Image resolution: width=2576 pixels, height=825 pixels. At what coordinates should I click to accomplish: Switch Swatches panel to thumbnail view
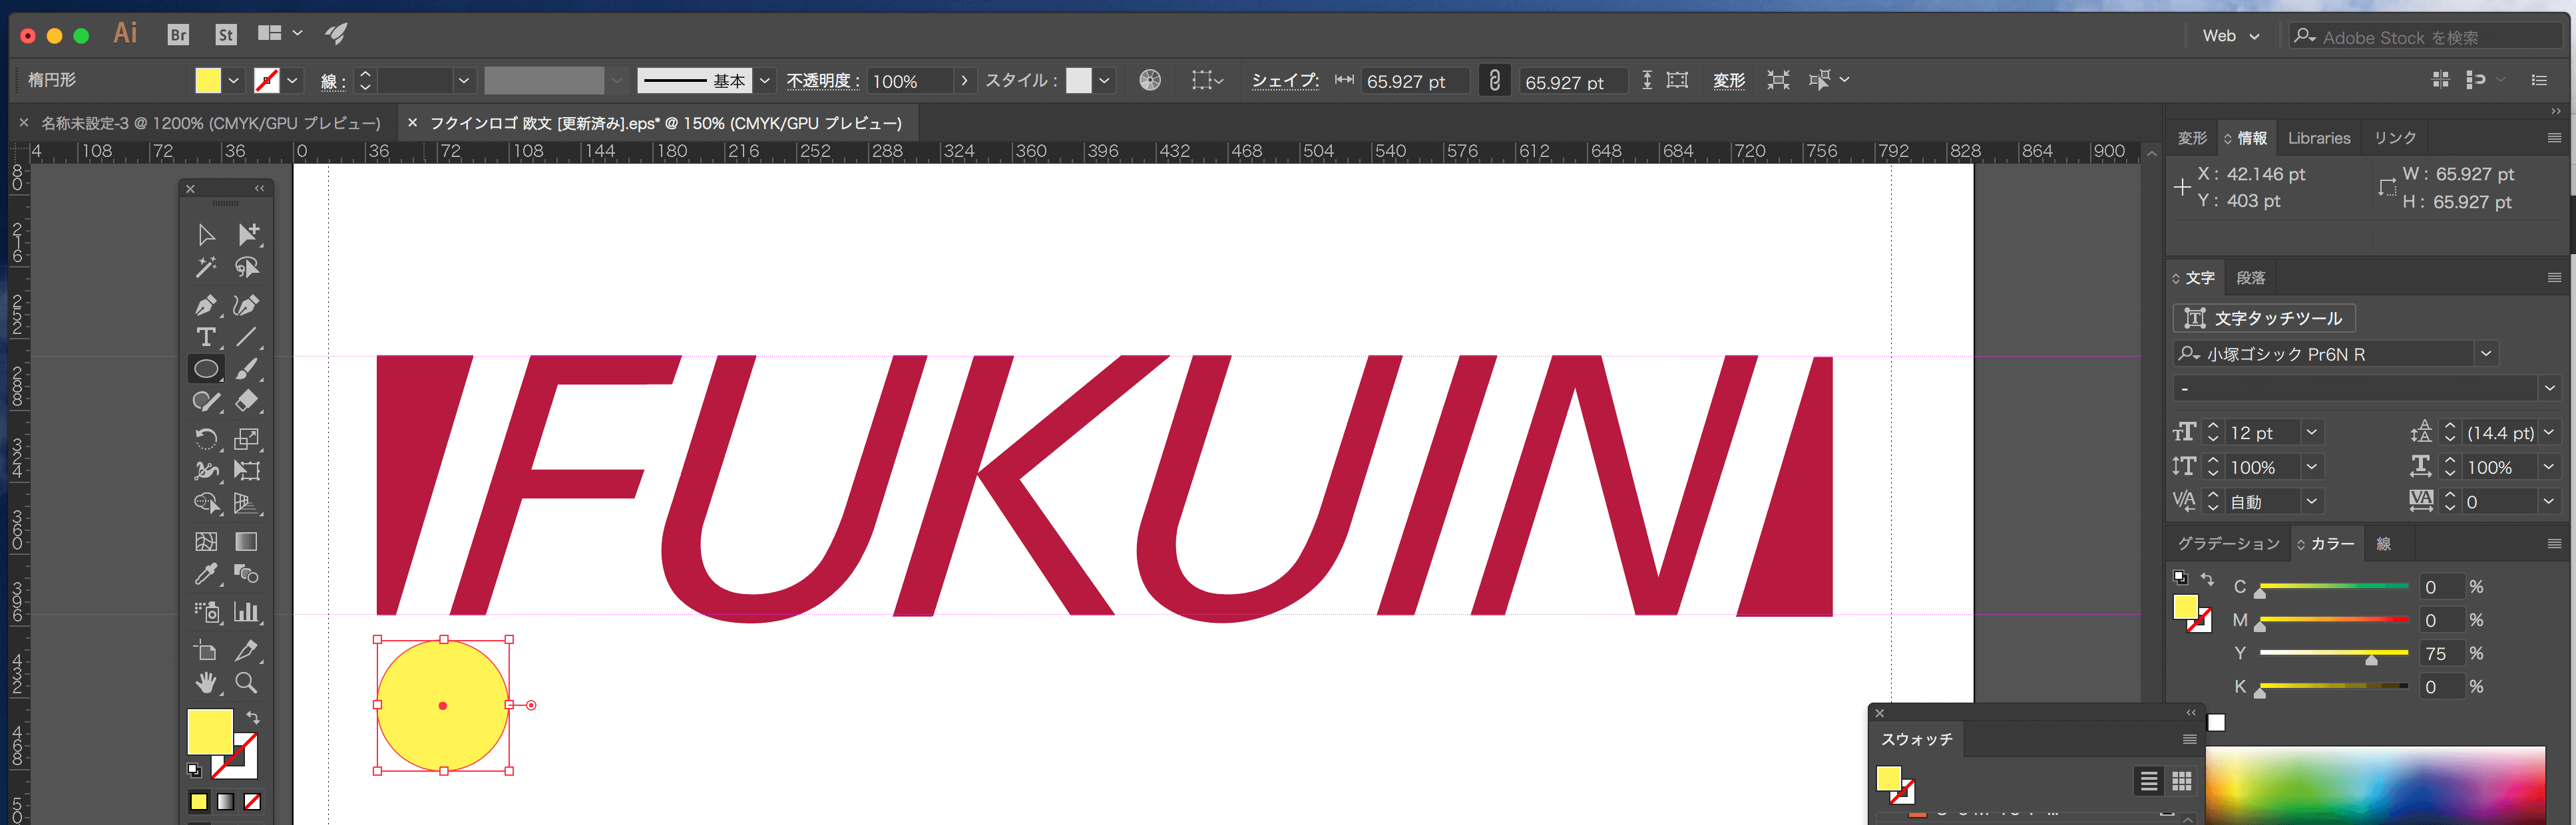tap(2182, 781)
